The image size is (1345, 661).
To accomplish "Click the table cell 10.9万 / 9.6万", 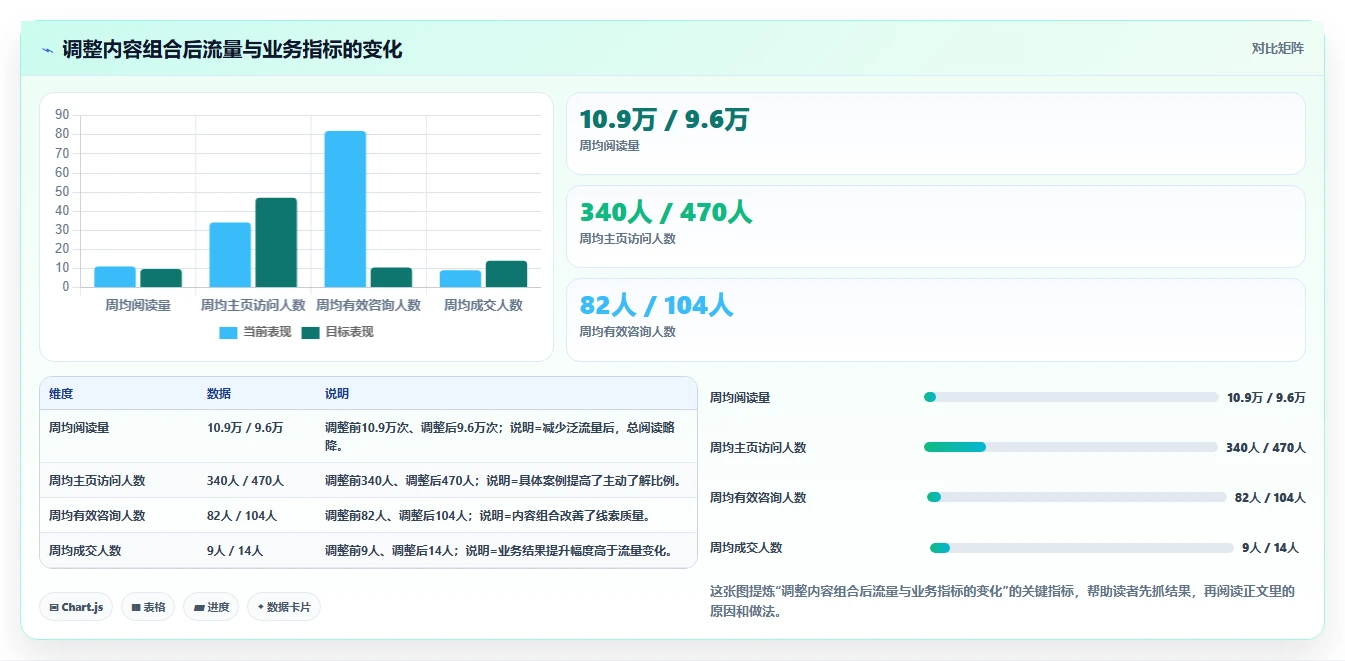I will [x=245, y=427].
